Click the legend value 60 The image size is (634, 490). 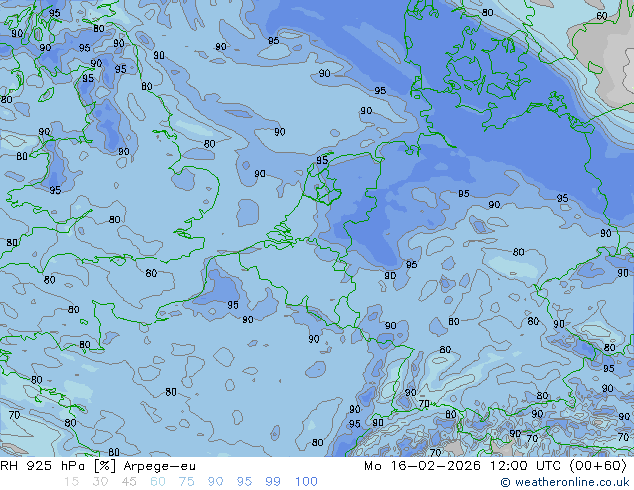tap(158, 482)
